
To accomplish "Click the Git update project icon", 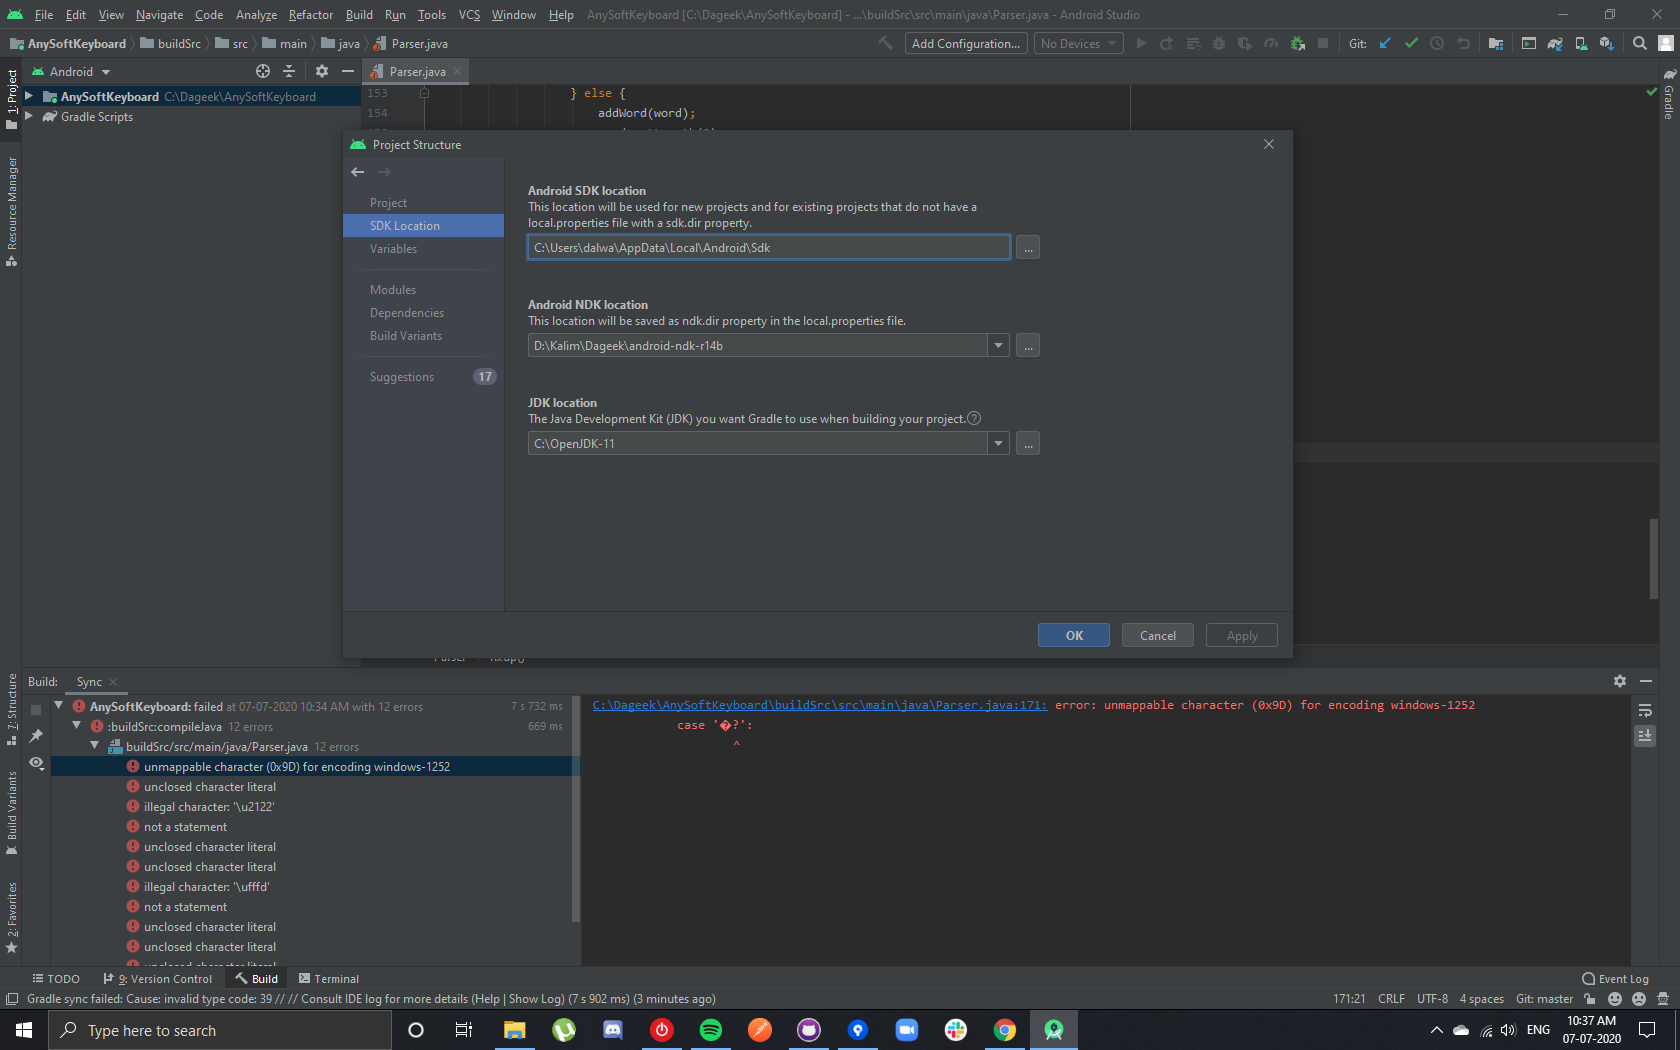I will pyautogui.click(x=1385, y=43).
